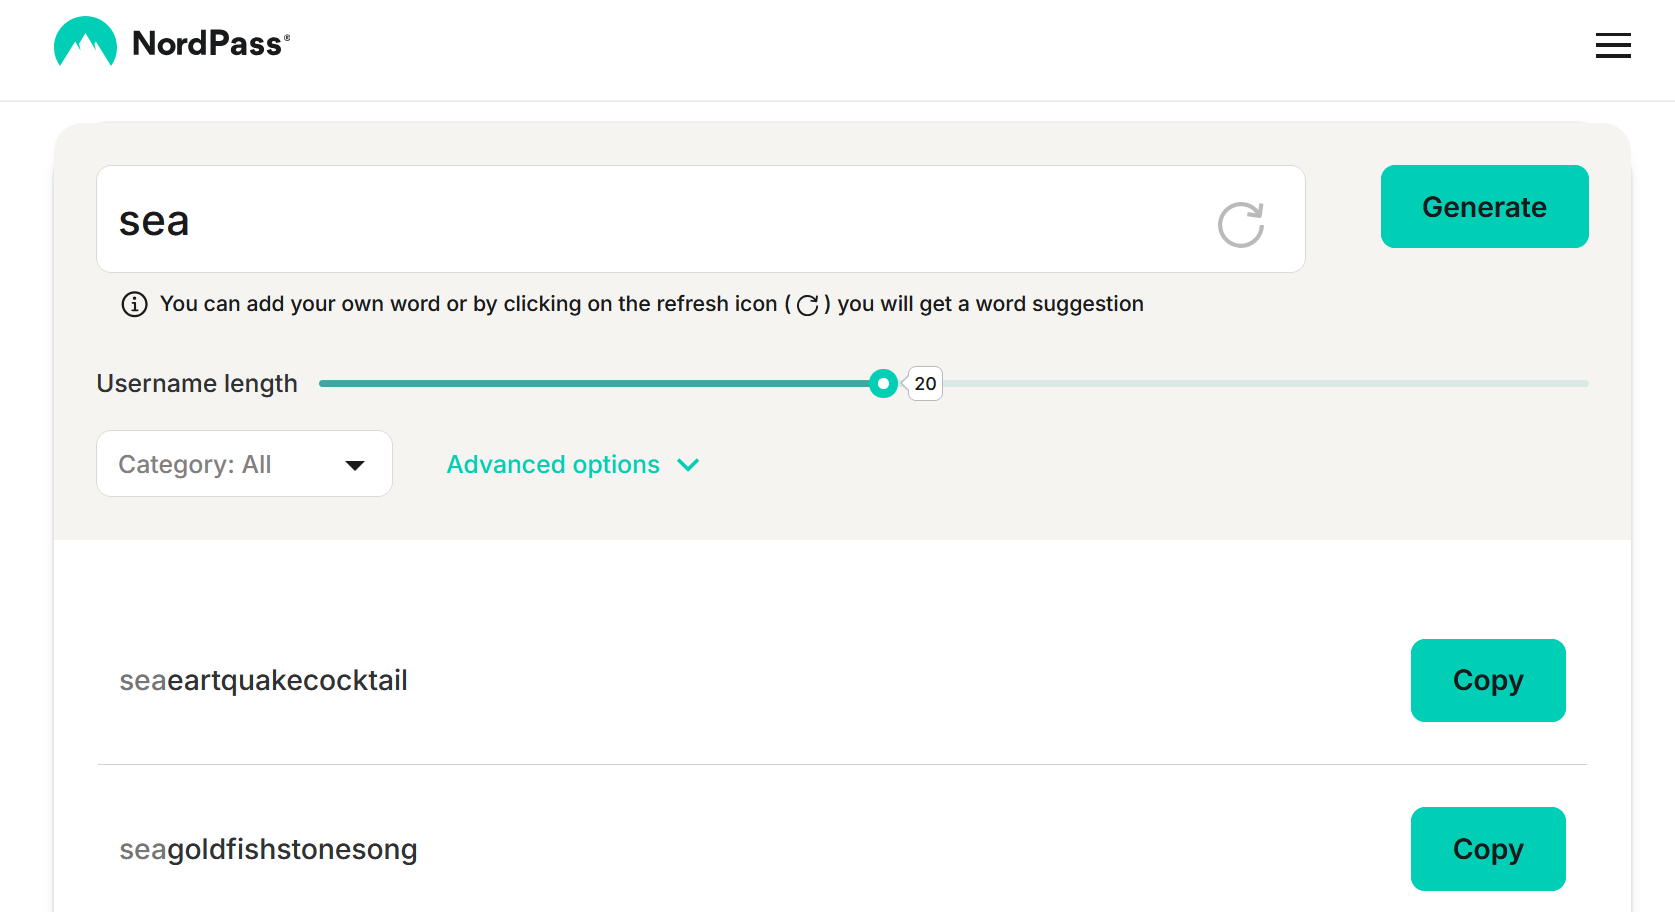The width and height of the screenshot is (1675, 912).
Task: Click the Advanced options chevron arrow
Action: tap(688, 465)
